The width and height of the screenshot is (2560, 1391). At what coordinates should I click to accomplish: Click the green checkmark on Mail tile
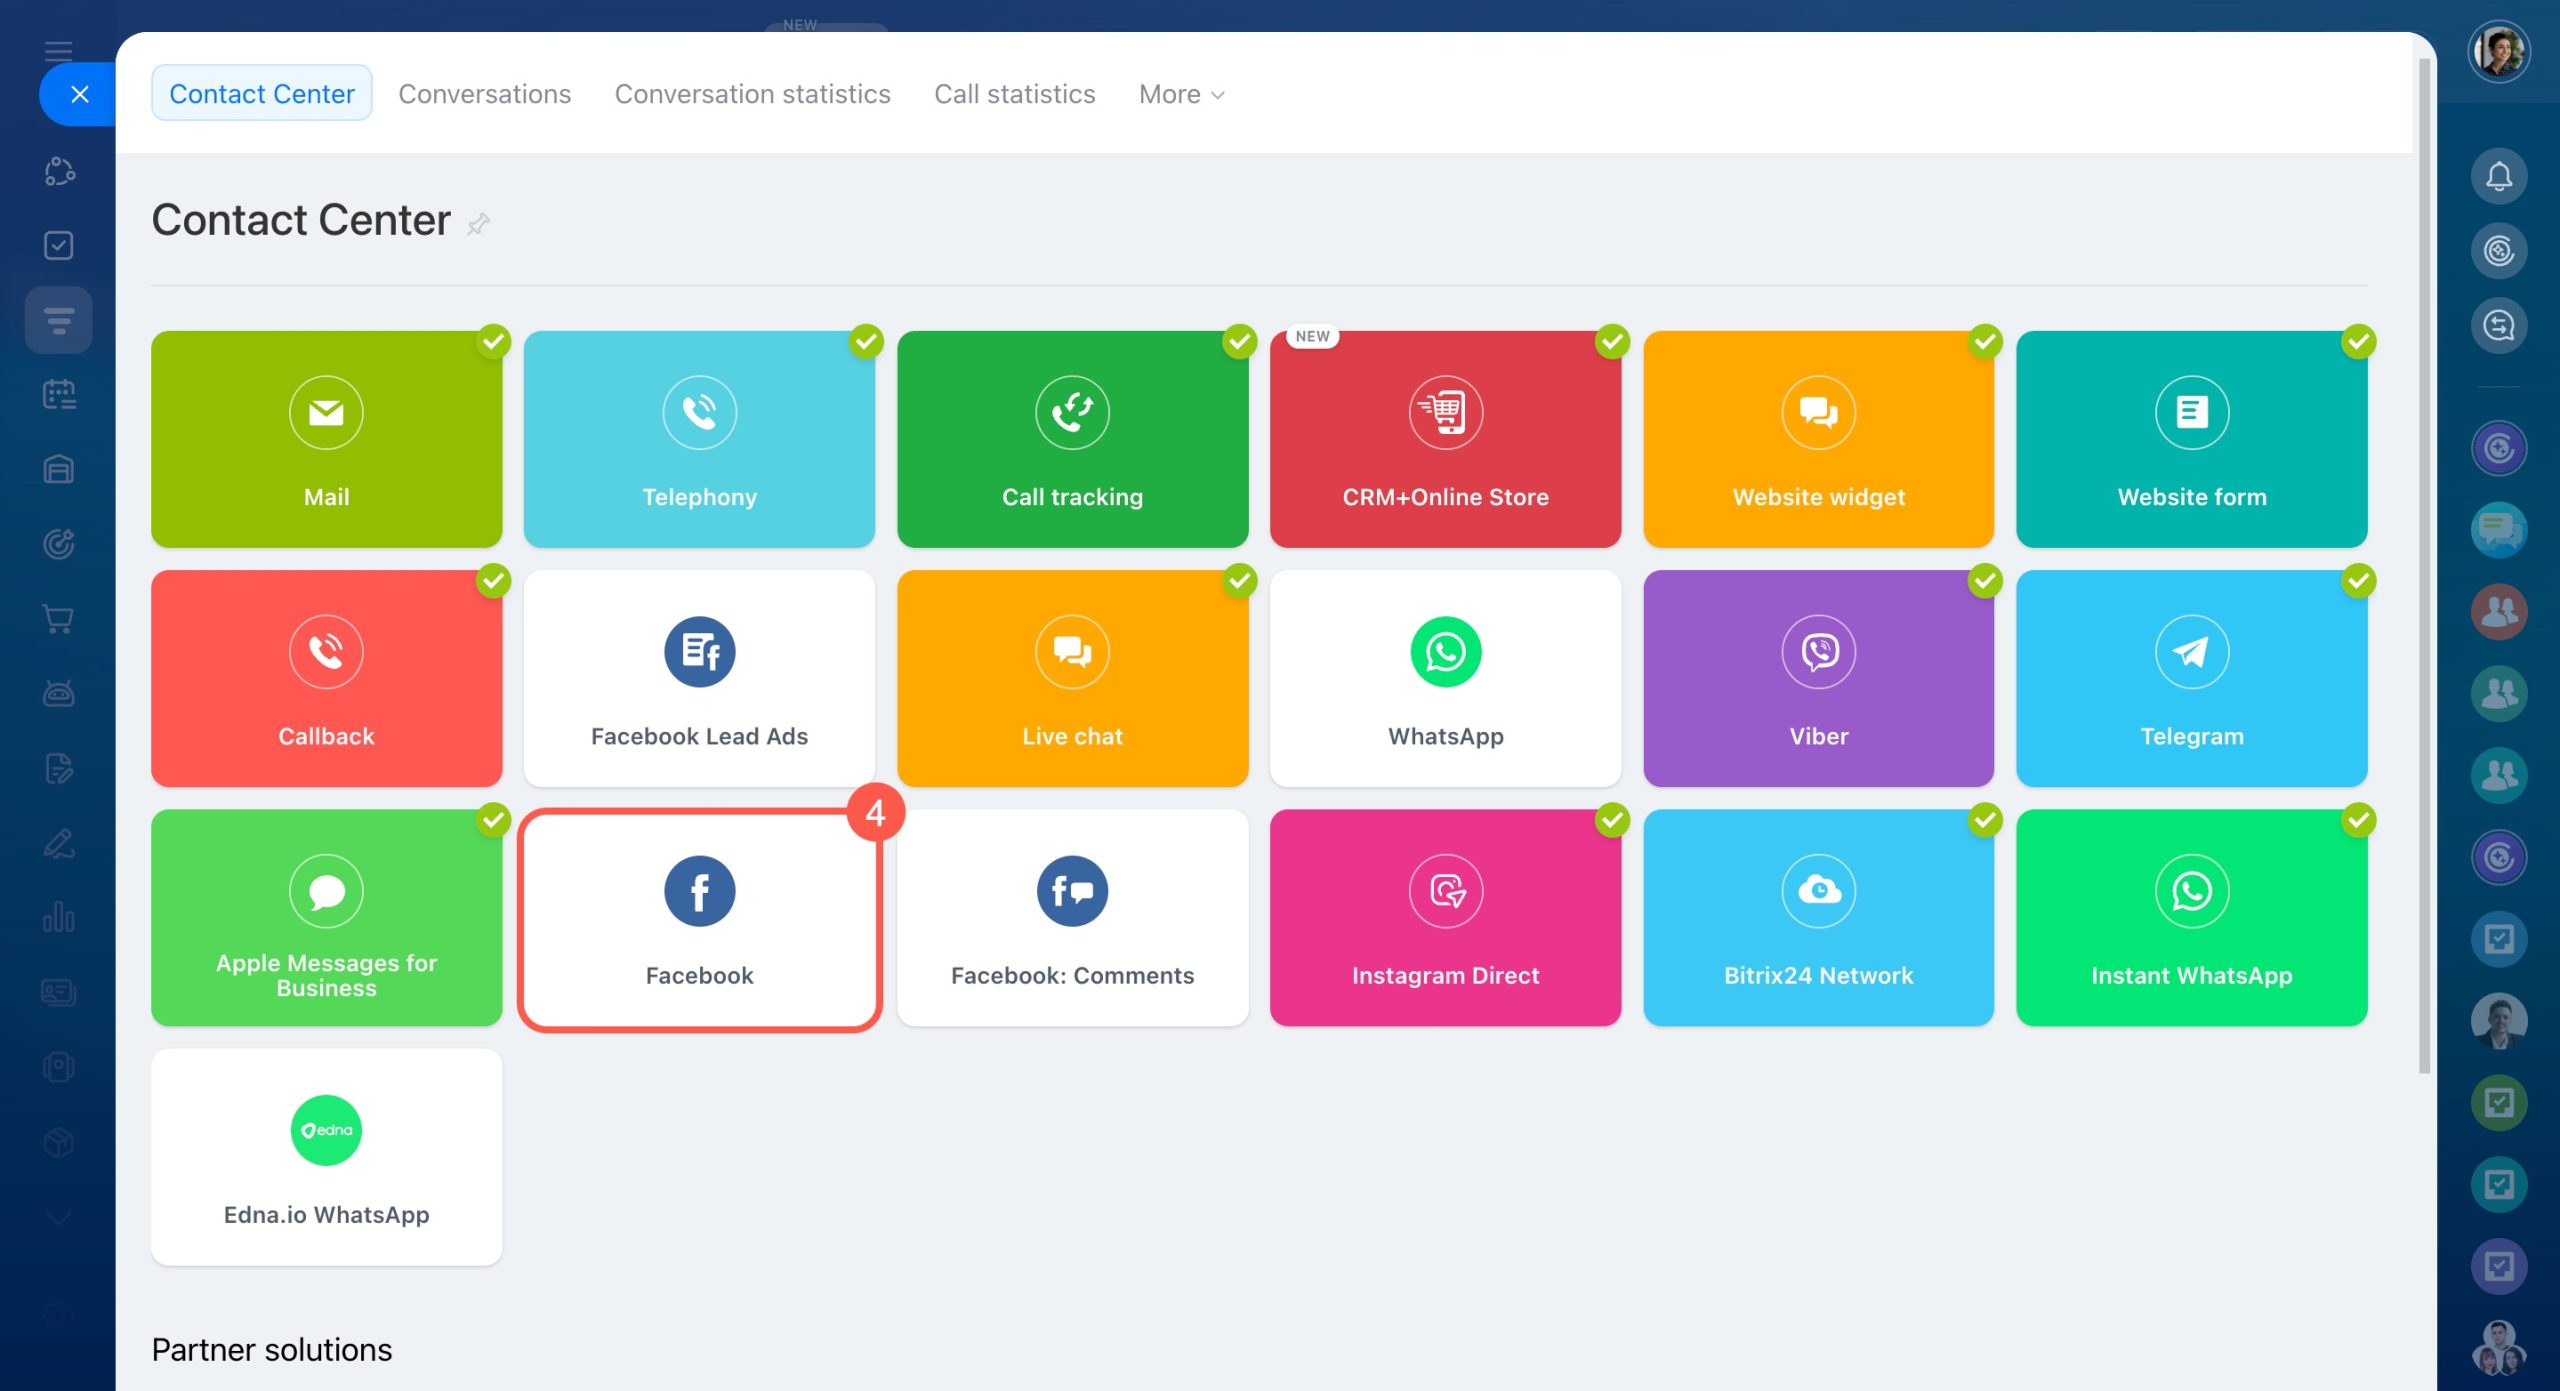point(493,342)
